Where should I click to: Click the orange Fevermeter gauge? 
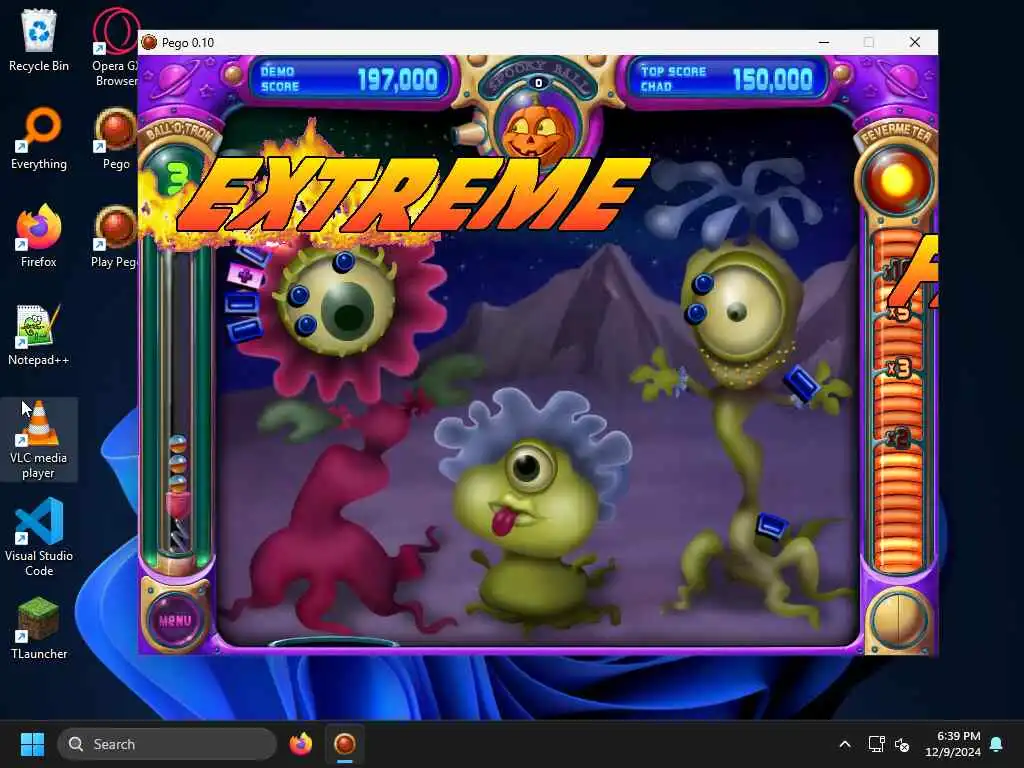coord(899,402)
